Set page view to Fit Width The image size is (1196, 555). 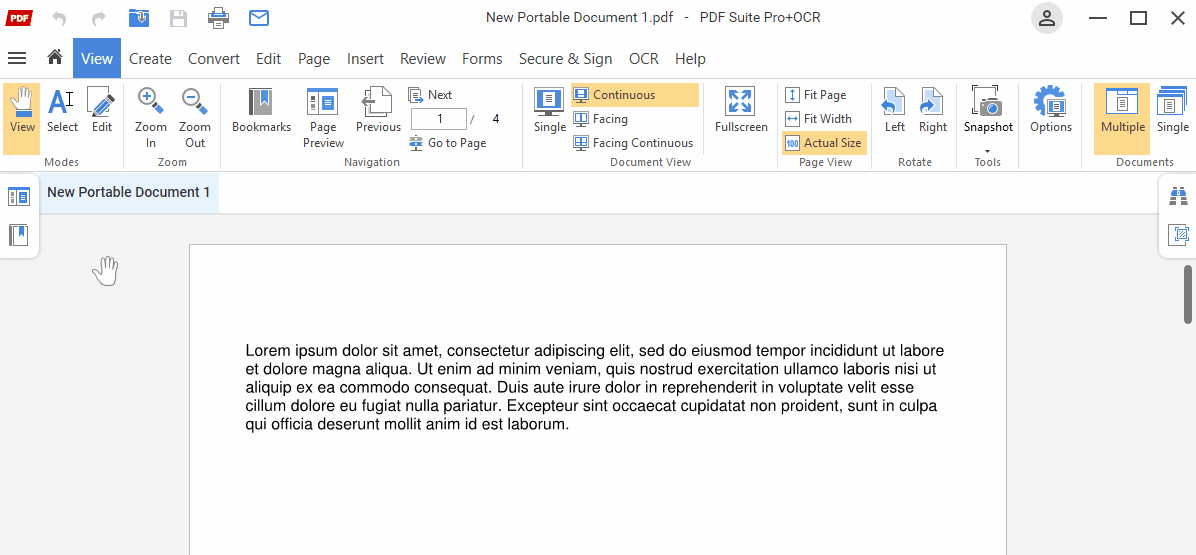[x=819, y=119]
